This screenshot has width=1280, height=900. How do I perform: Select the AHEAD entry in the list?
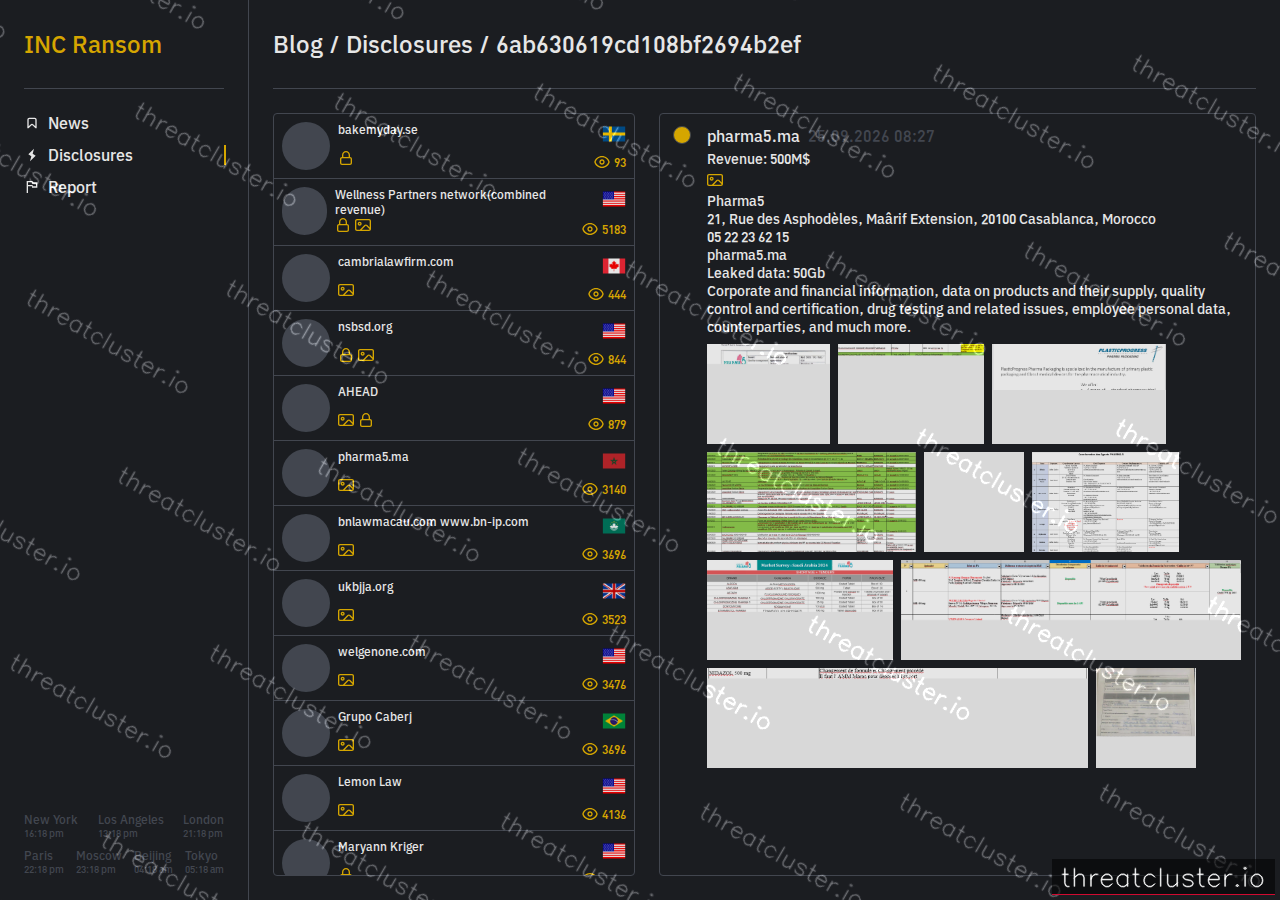[x=454, y=408]
